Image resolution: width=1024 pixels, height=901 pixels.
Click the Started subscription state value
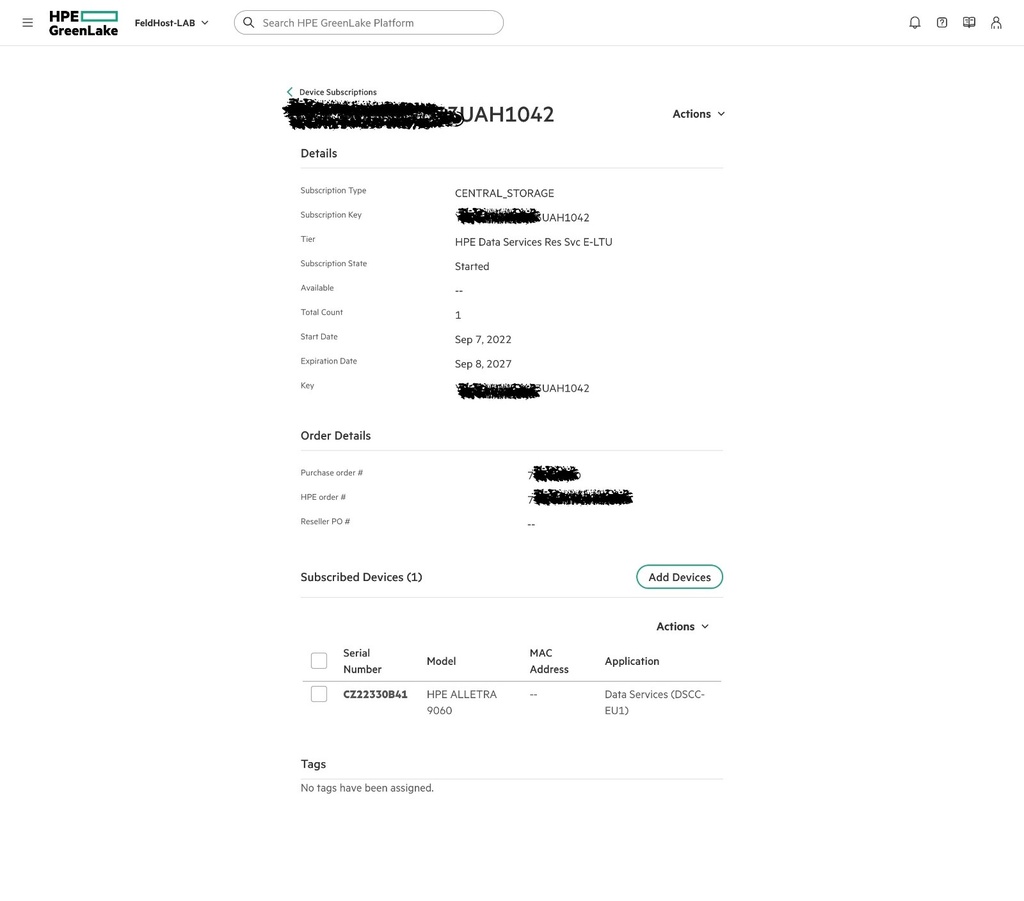tap(472, 266)
